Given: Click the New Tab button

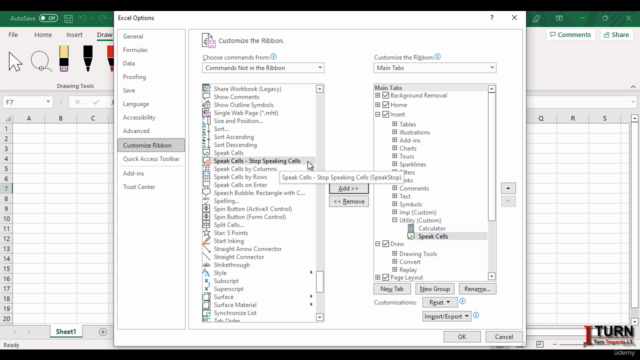Looking at the screenshot, I should point(392,289).
